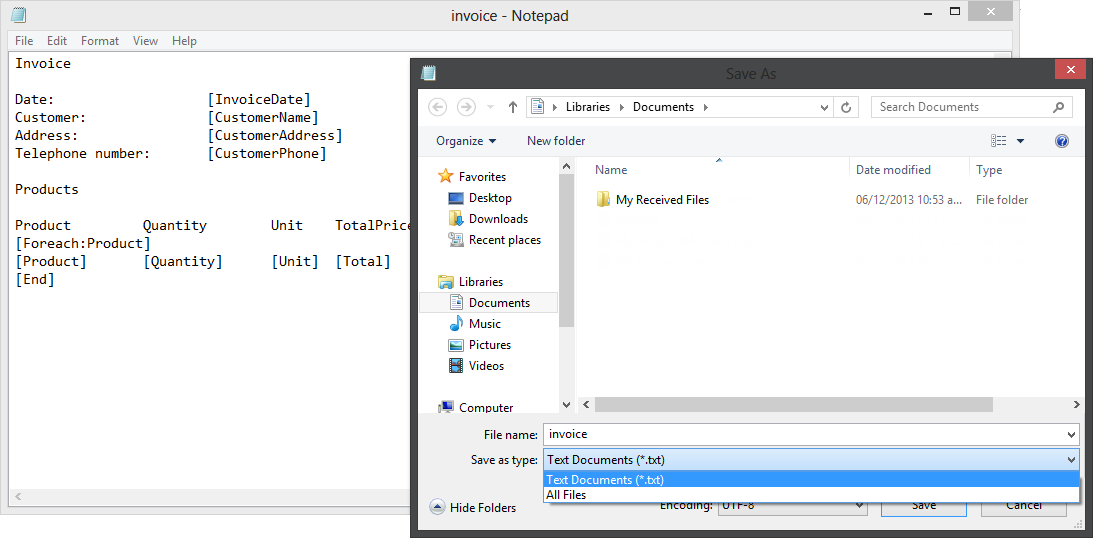
Task: Click the Save button
Action: pos(924,508)
